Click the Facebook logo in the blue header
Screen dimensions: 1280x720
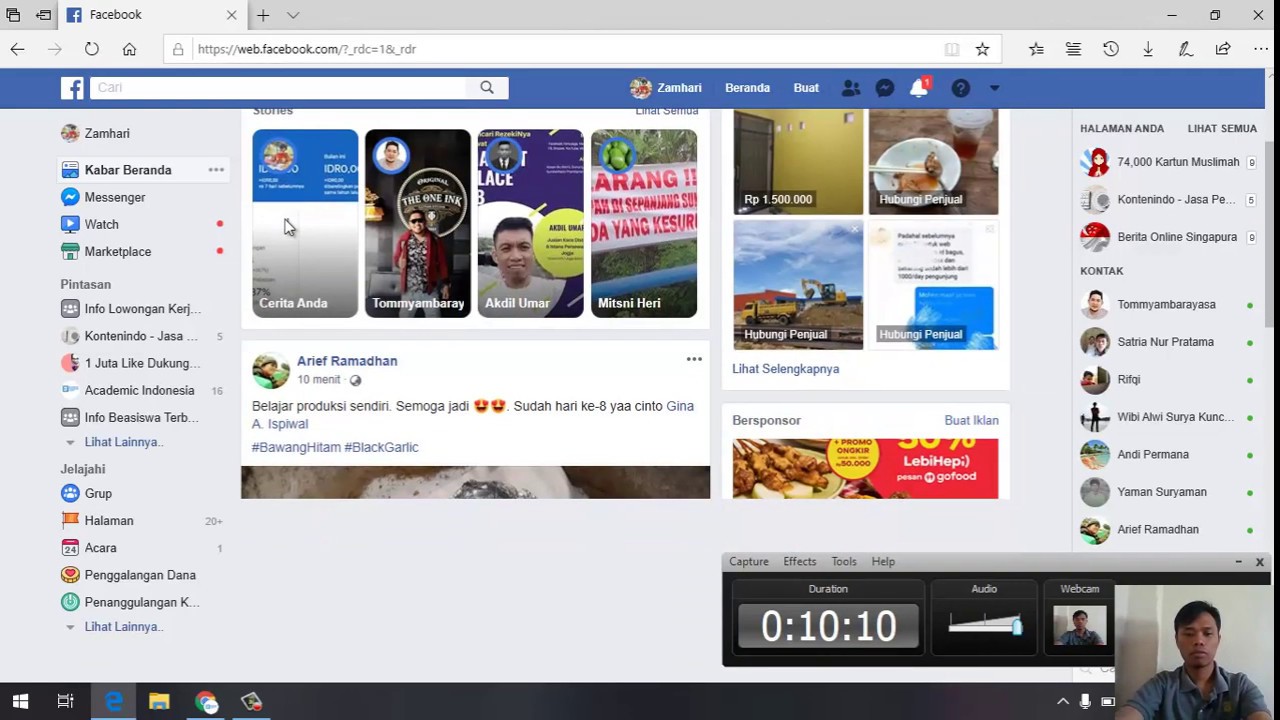[72, 88]
